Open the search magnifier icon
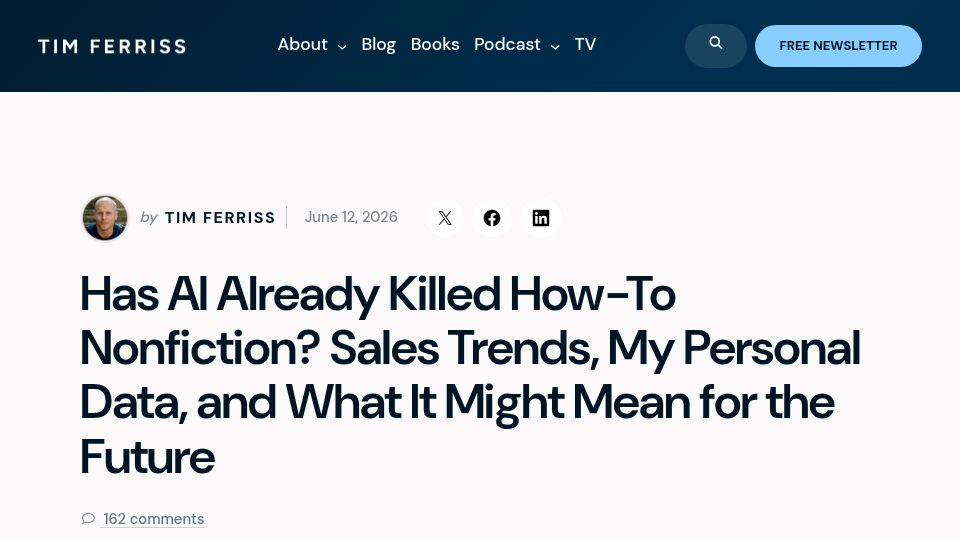The width and height of the screenshot is (960, 540). tap(715, 43)
